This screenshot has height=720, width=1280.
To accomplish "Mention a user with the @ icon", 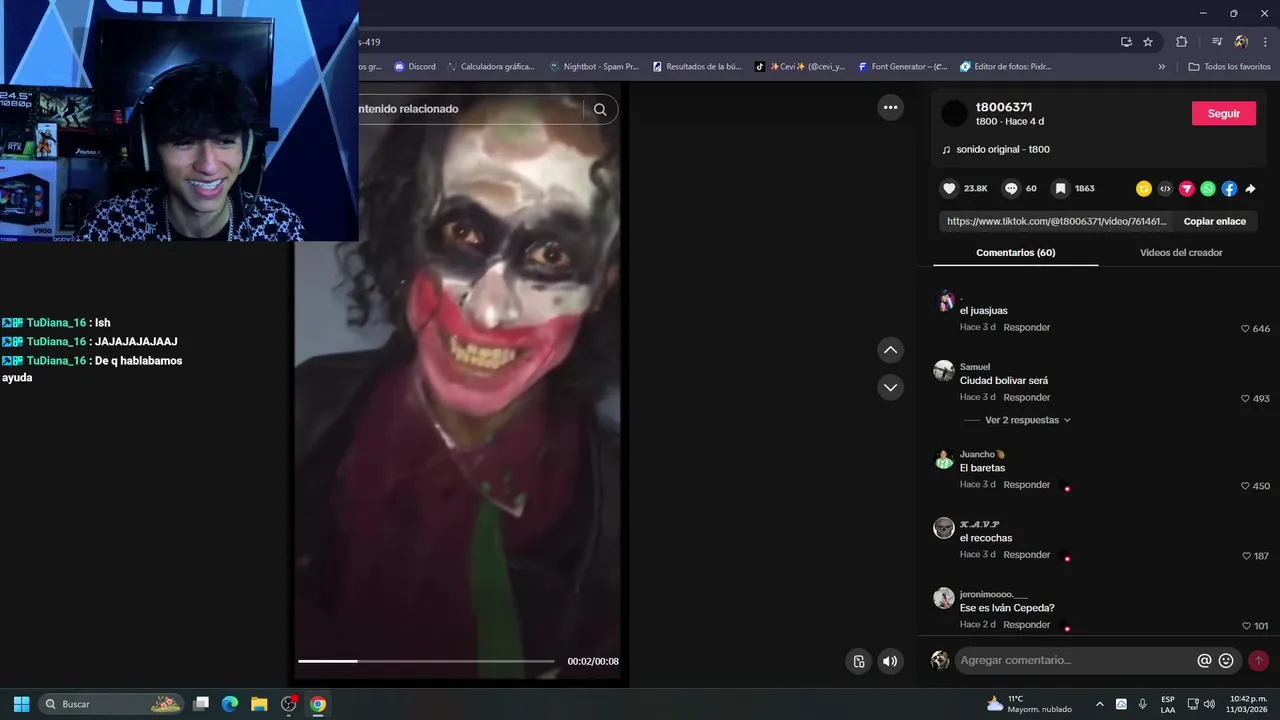I will tap(1204, 660).
